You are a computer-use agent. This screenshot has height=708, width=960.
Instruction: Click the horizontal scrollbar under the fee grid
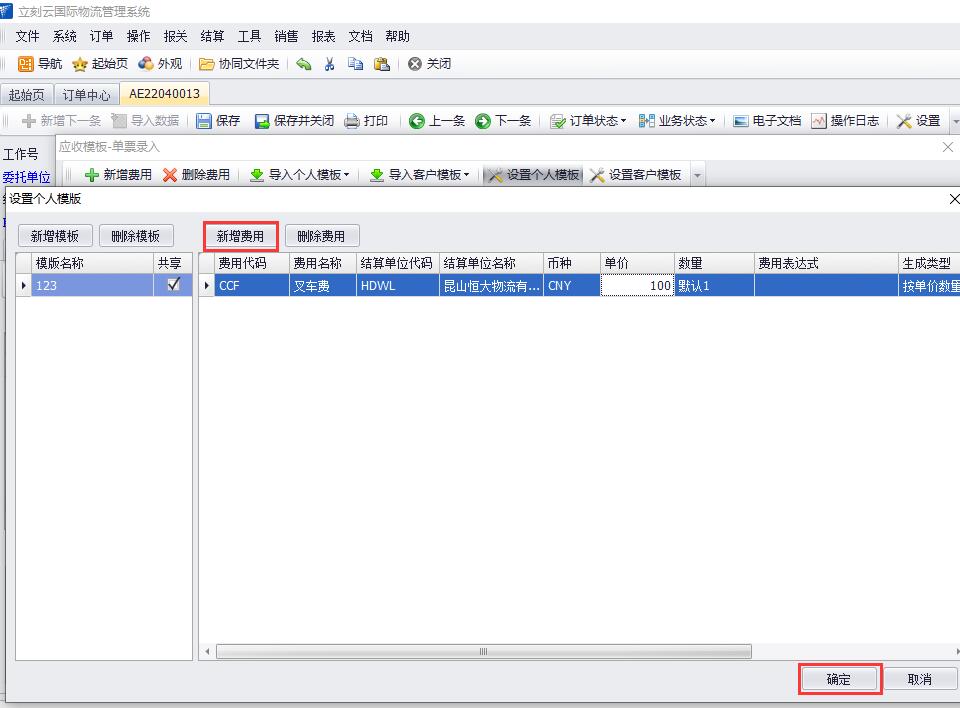tap(483, 652)
